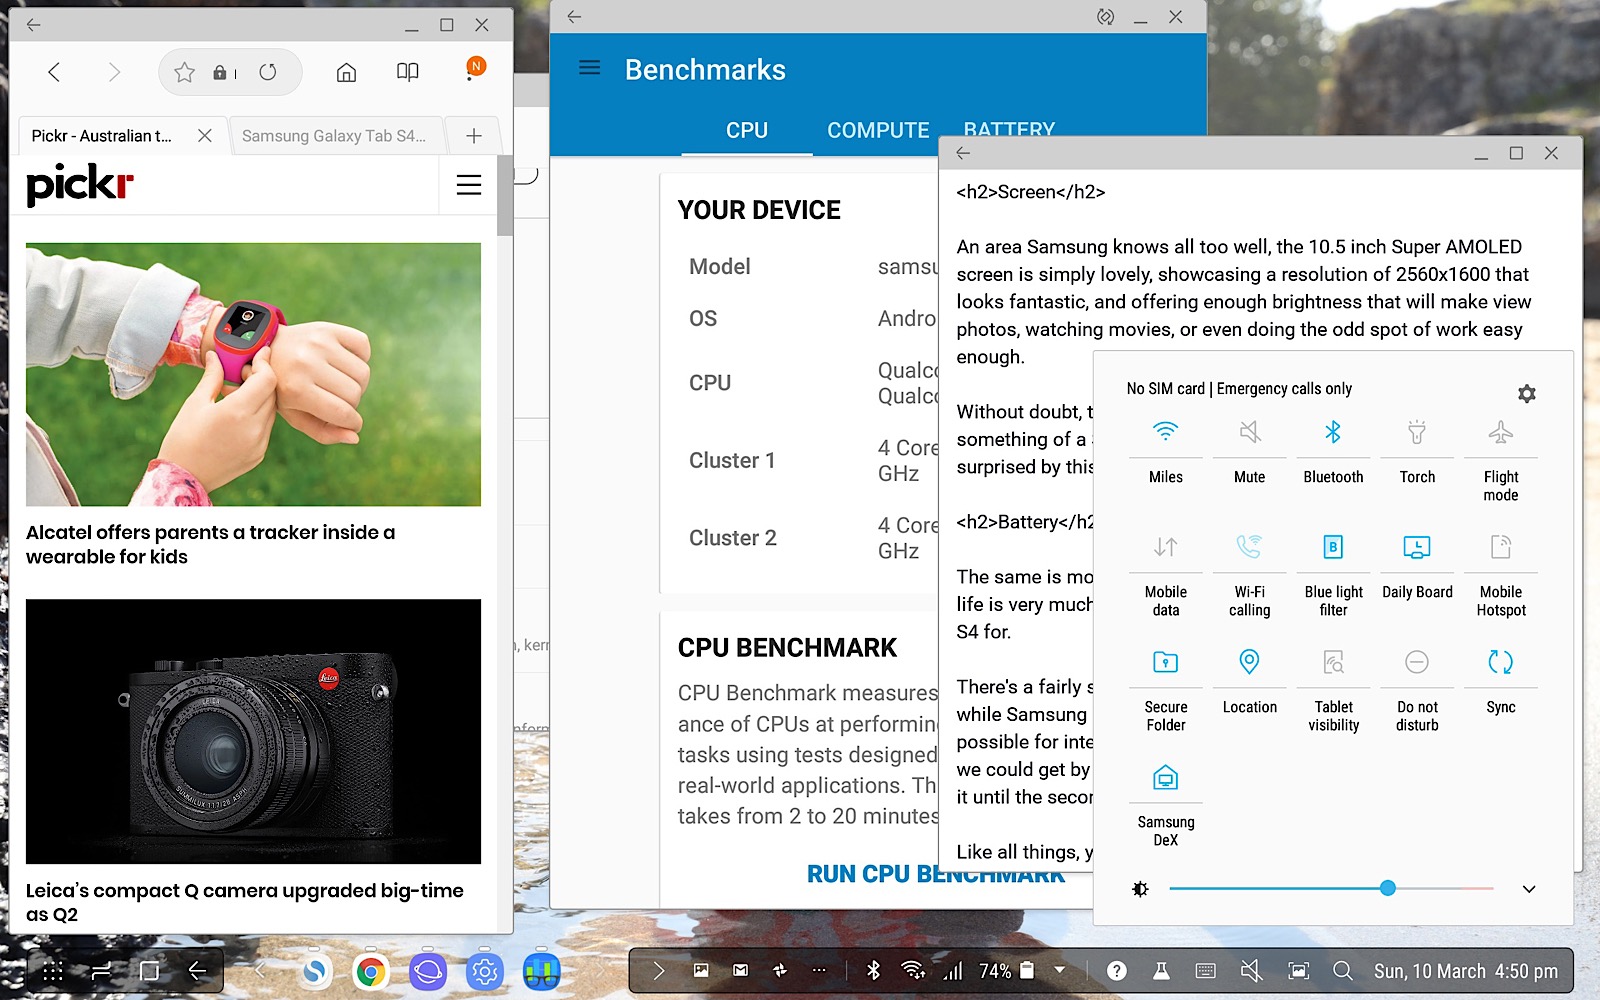Go back in the Pickr browser toolbar
Screen dimensions: 1600x1000
coord(54,72)
